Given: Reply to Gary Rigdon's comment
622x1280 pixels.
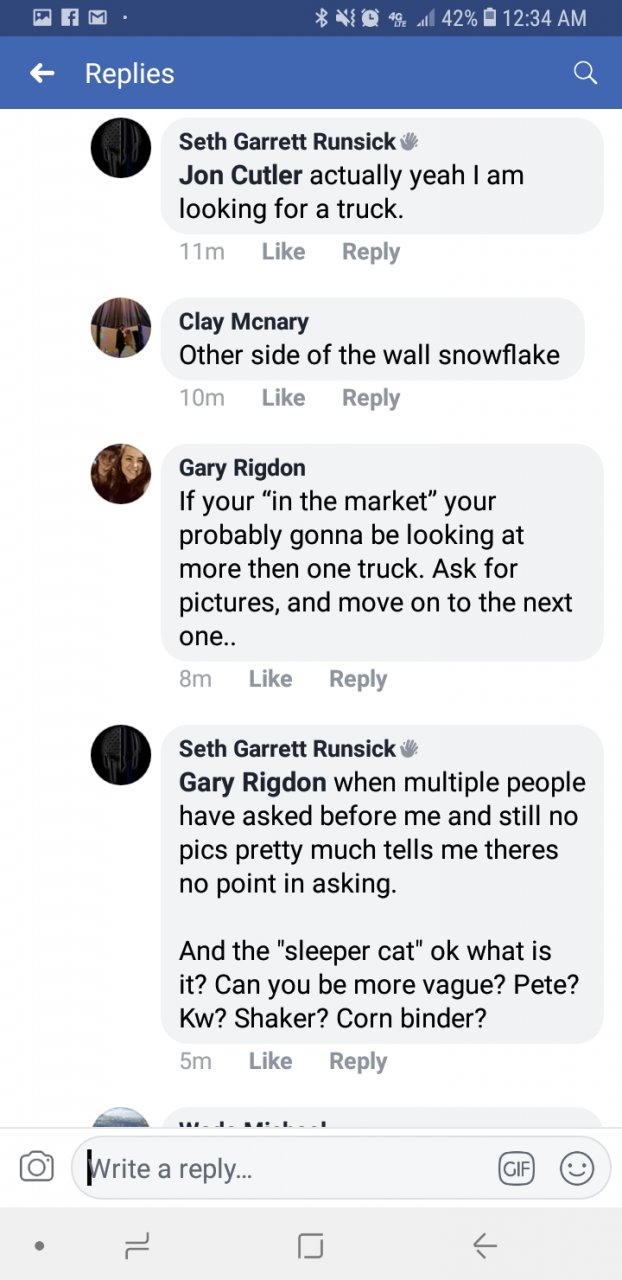Looking at the screenshot, I should coord(358,679).
